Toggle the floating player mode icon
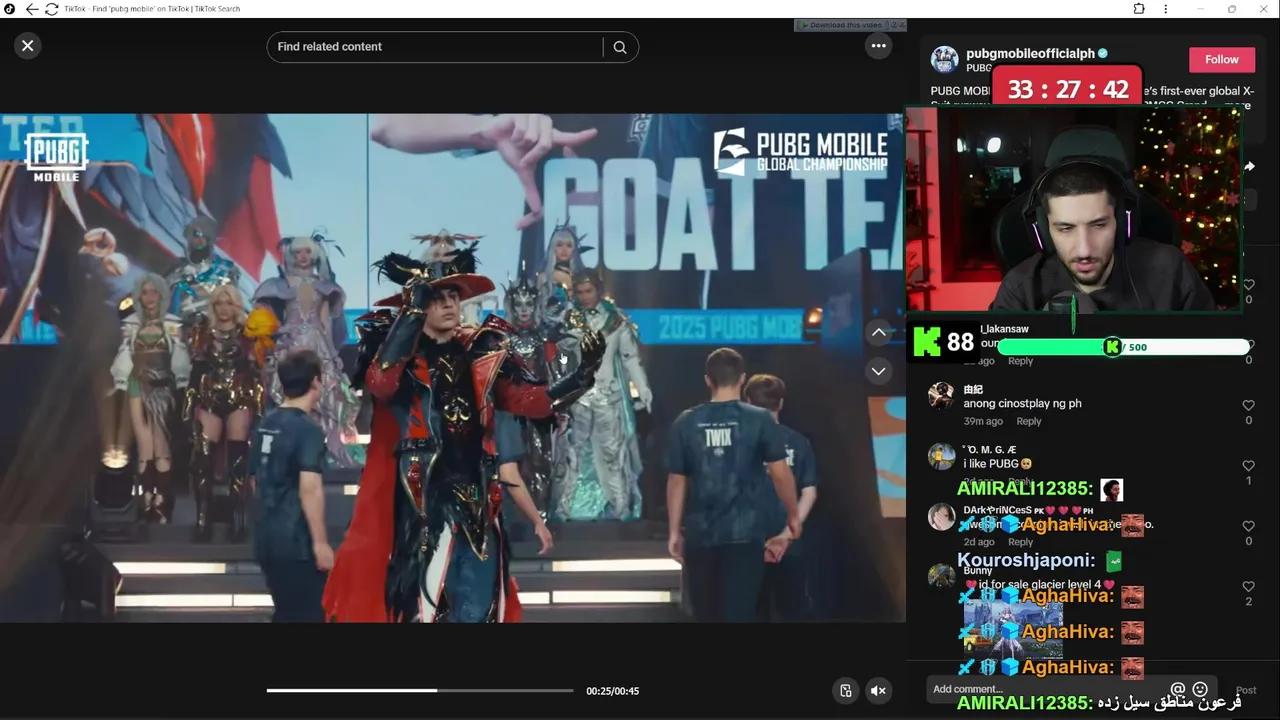This screenshot has height=720, width=1280. click(846, 690)
